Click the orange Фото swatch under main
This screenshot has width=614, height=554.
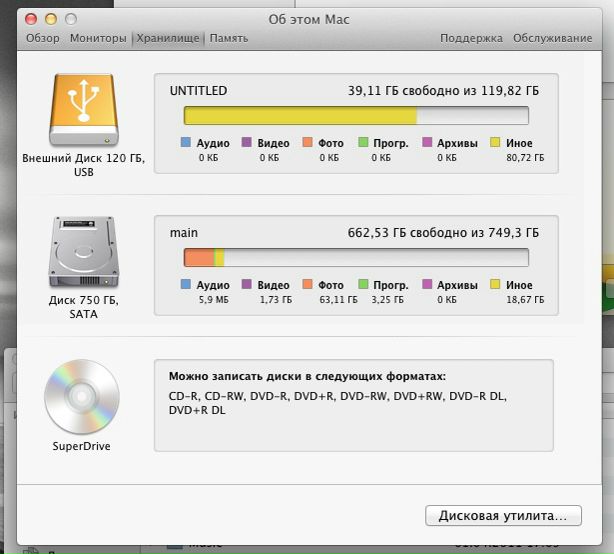pyautogui.click(x=307, y=285)
